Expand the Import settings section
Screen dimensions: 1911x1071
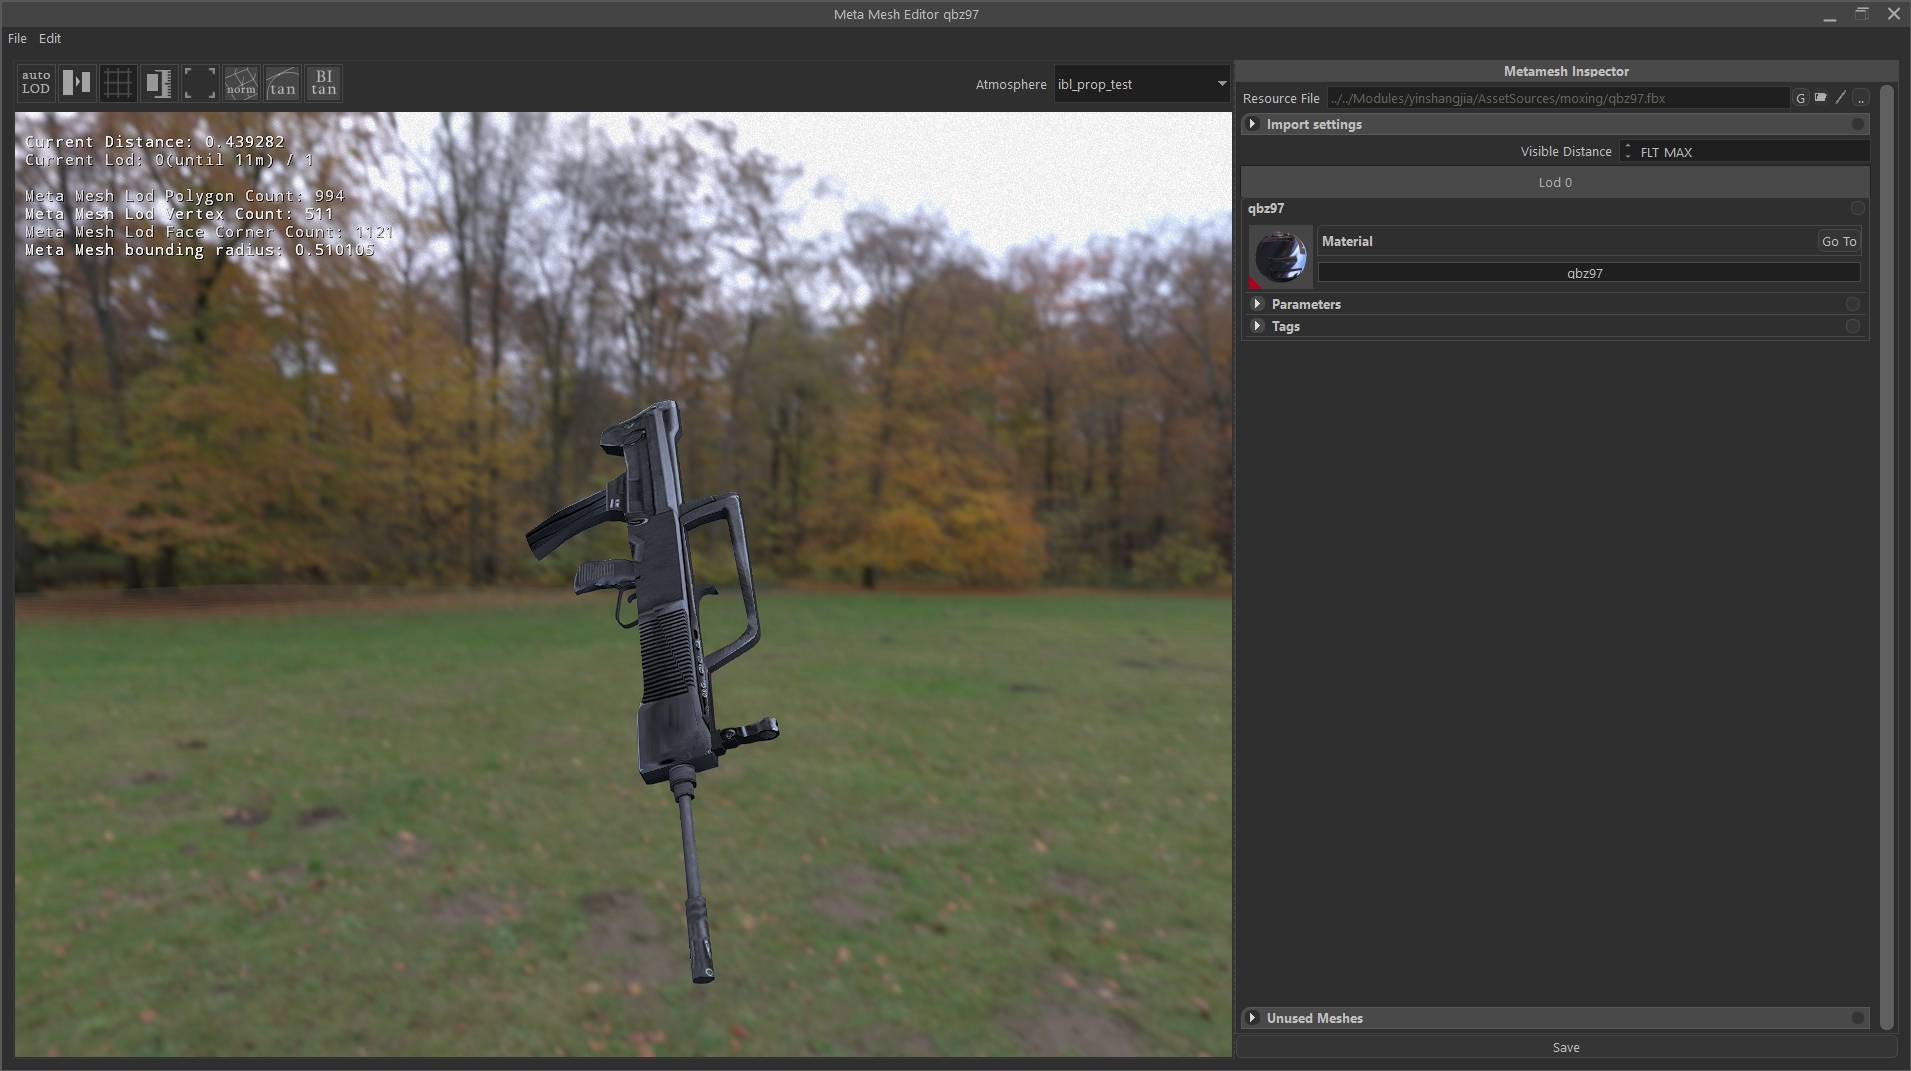pyautogui.click(x=1253, y=124)
